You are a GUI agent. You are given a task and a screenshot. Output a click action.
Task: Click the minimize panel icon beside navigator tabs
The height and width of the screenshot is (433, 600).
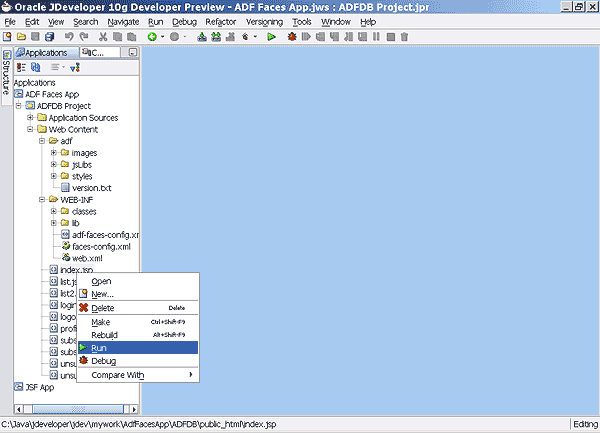133,52
